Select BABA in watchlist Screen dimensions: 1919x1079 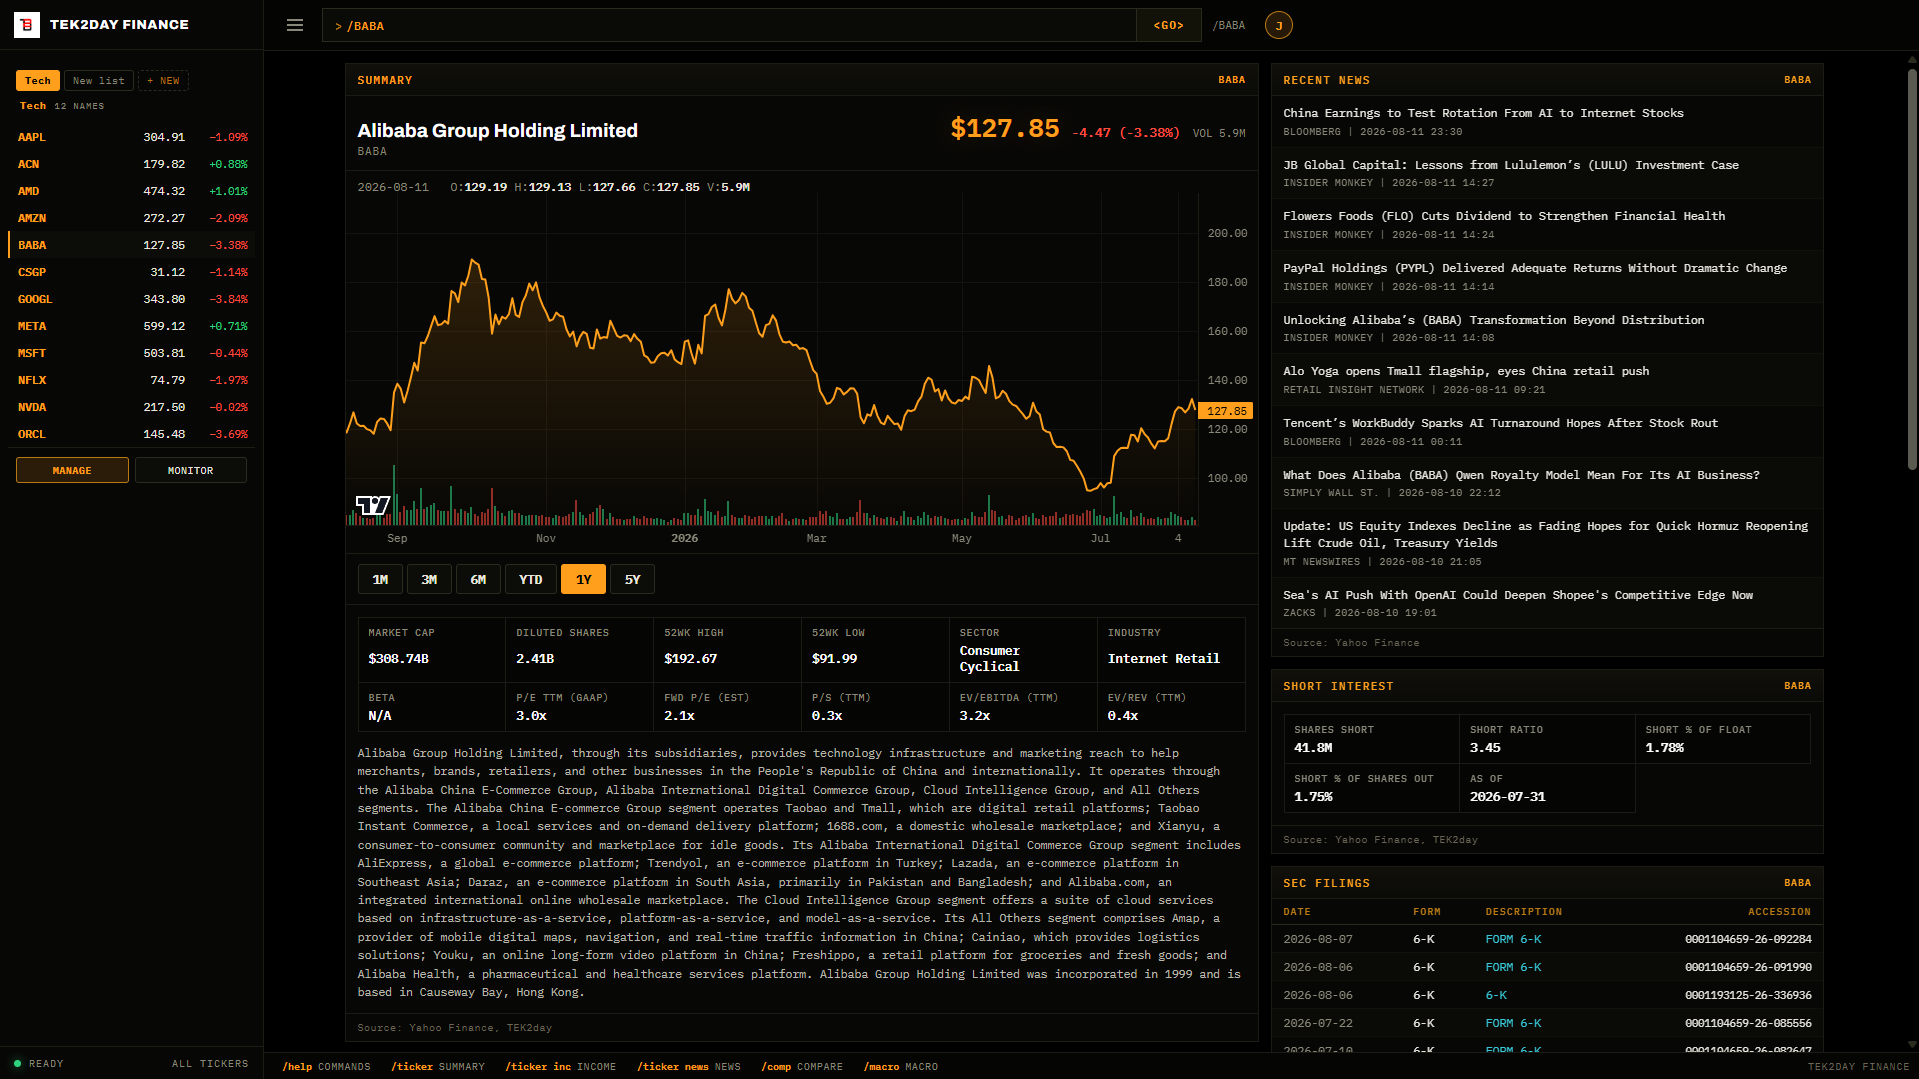coord(132,245)
